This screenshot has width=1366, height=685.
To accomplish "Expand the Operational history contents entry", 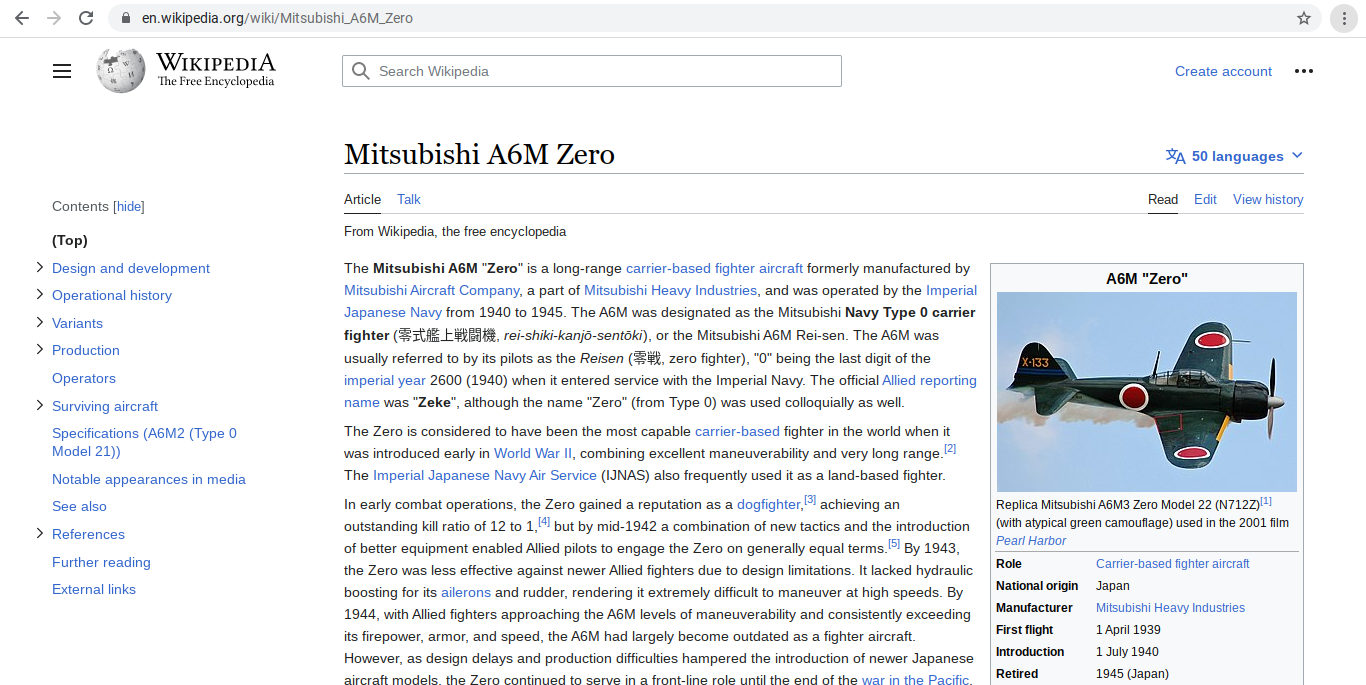I will (x=40, y=294).
